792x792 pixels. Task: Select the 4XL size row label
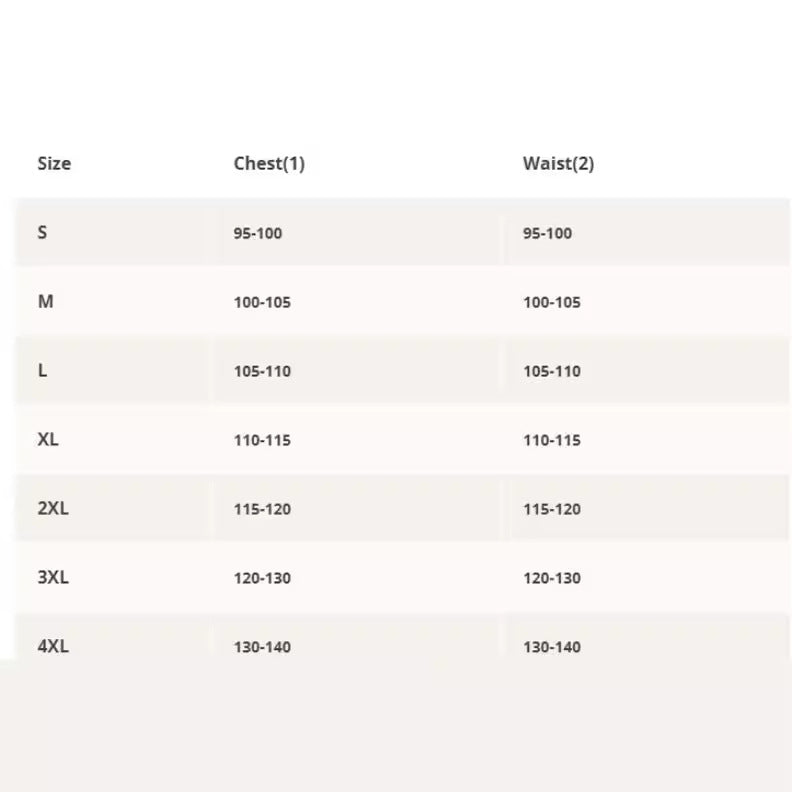point(53,646)
